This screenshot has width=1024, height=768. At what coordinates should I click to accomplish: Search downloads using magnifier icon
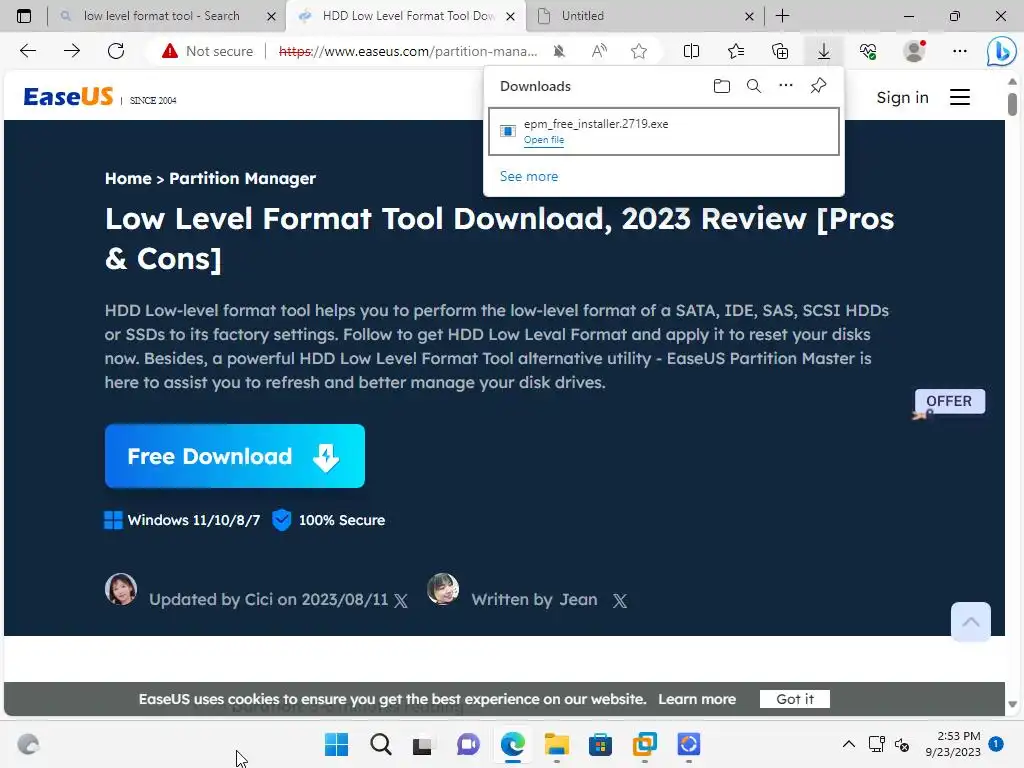[754, 86]
